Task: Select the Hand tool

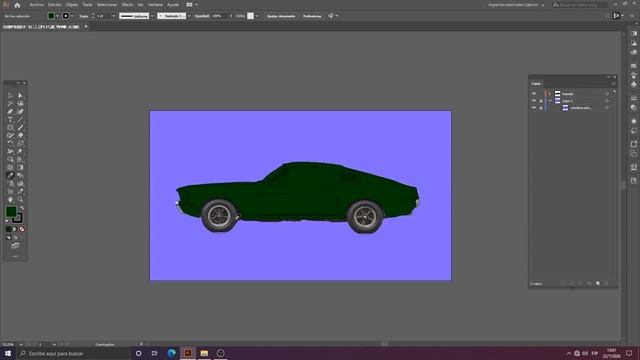Action: tap(10, 200)
